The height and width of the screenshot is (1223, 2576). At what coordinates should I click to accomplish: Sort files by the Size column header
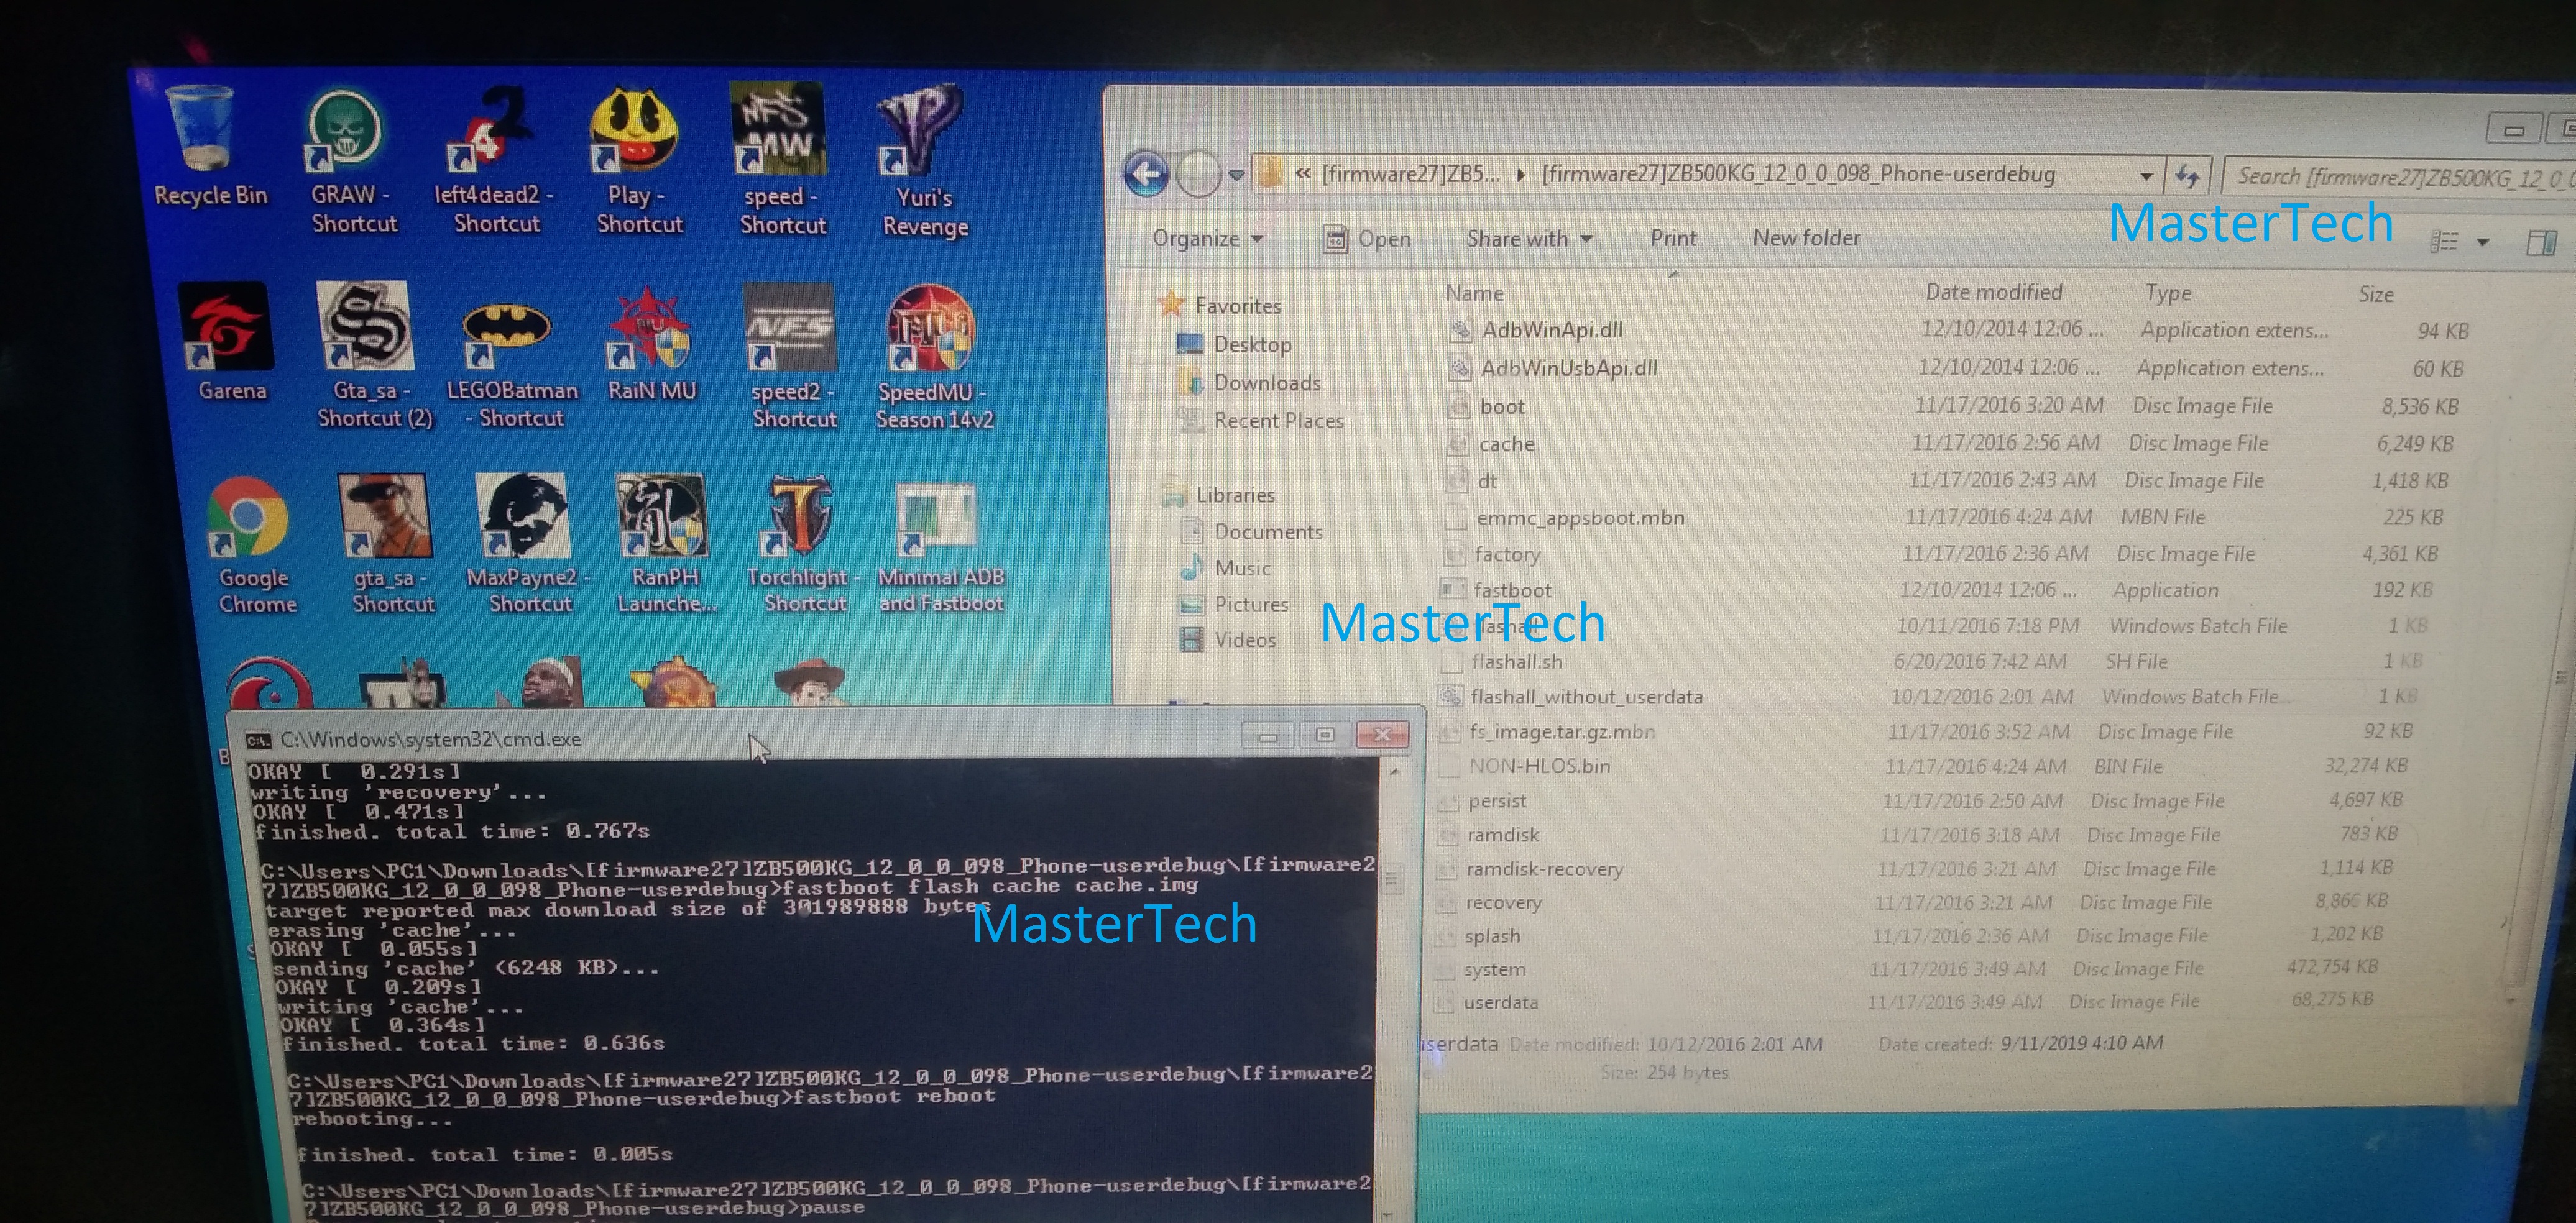[2376, 294]
